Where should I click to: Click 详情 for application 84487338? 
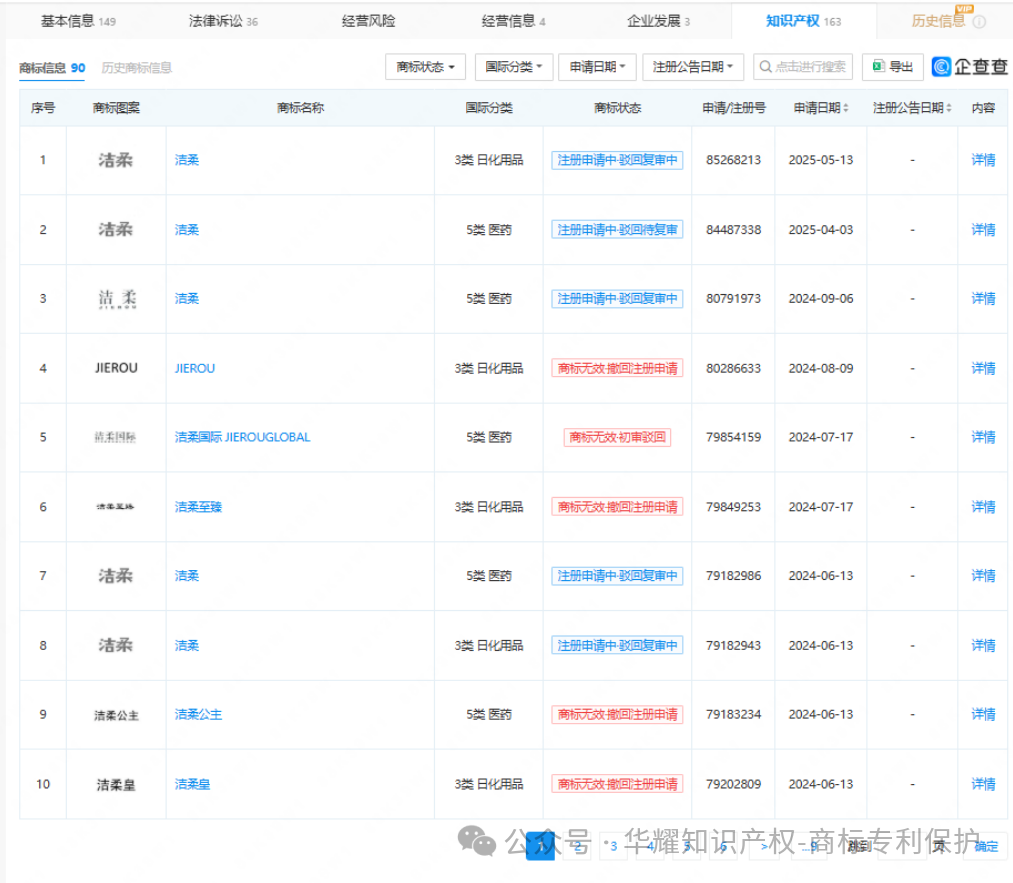coord(983,229)
